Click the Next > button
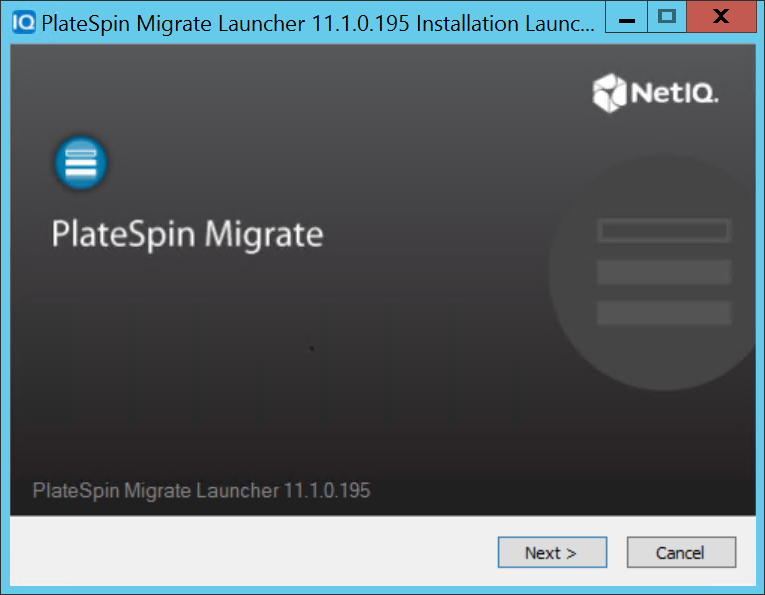The image size is (765, 595). click(552, 553)
